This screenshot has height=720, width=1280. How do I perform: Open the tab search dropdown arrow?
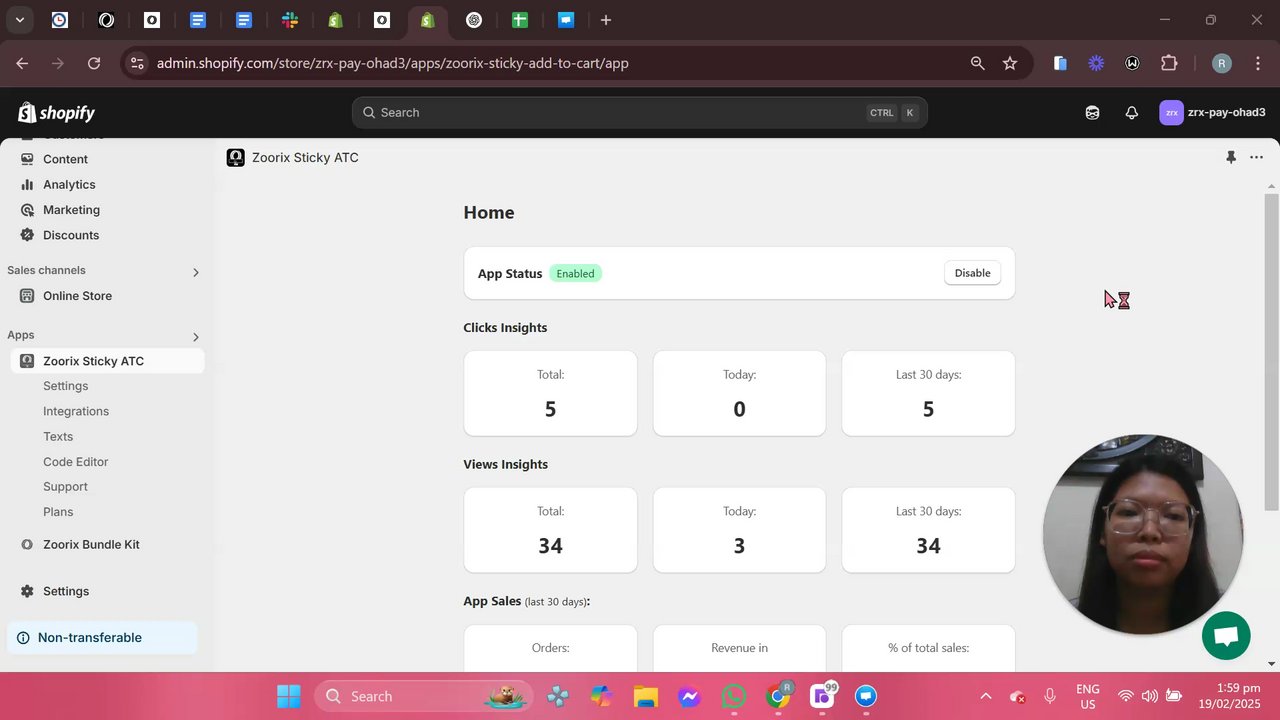[19, 20]
